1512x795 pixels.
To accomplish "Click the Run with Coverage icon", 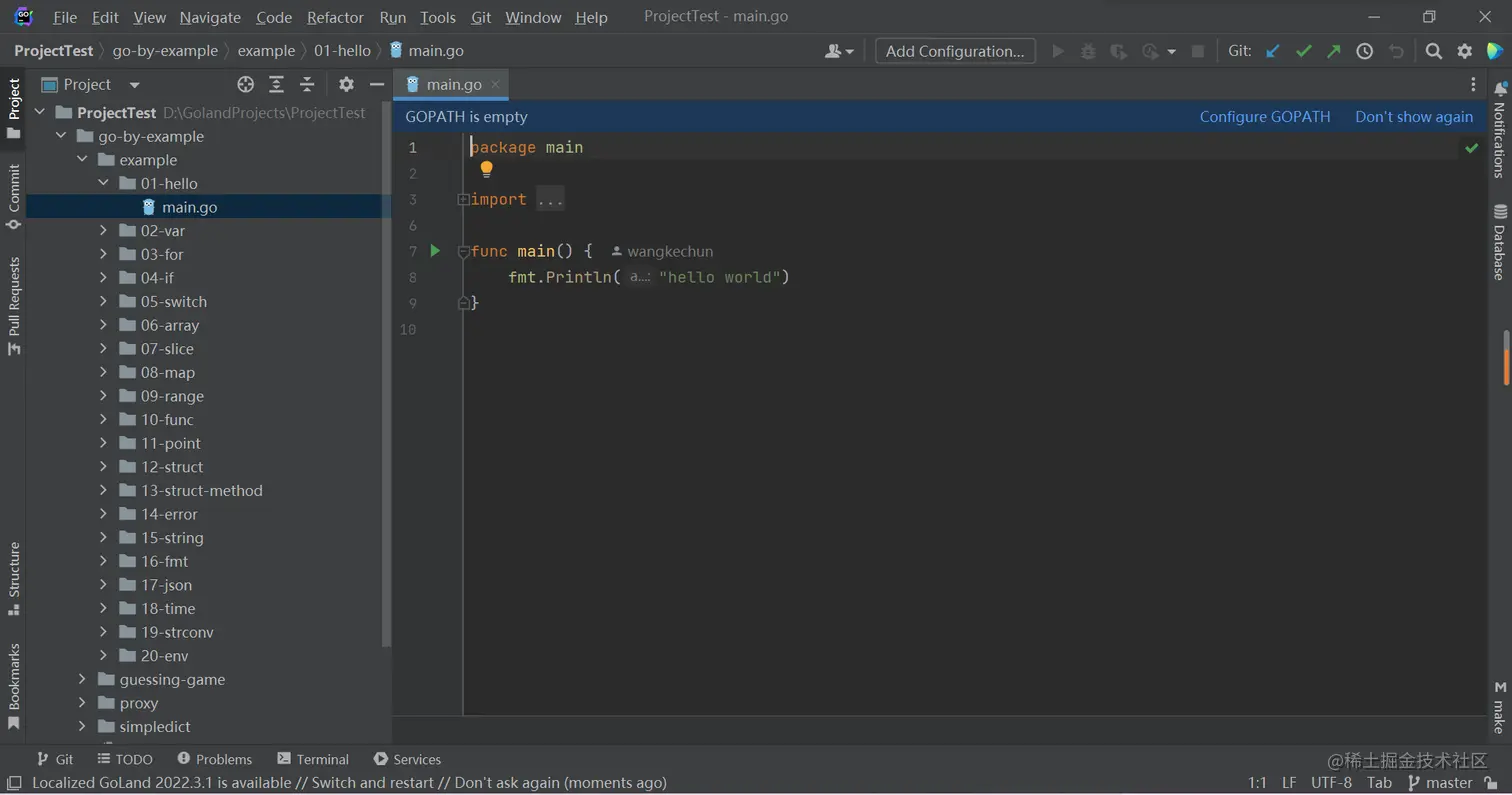I will (1119, 51).
